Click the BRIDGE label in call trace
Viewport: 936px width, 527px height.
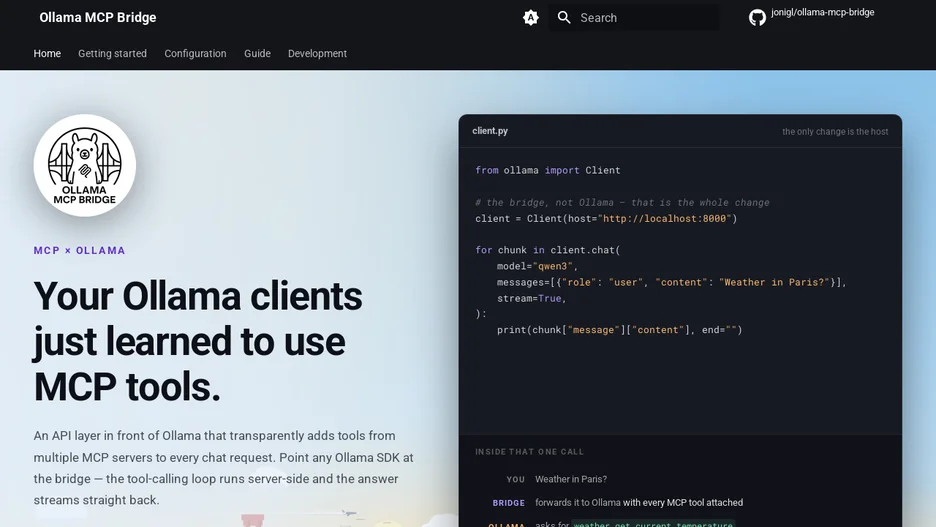(x=509, y=503)
